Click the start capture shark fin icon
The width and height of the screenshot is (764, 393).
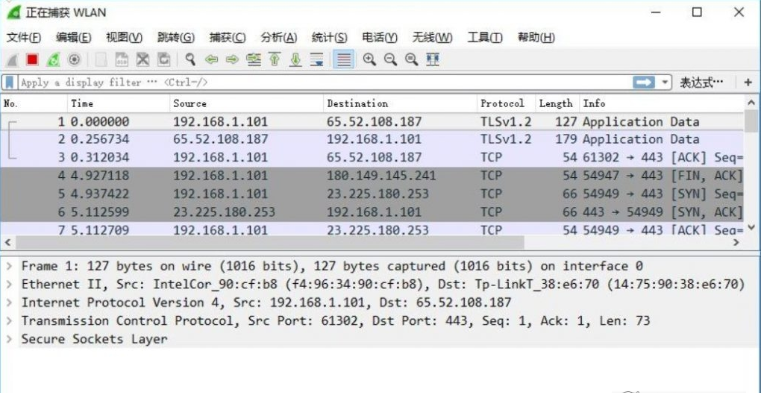tap(12, 60)
